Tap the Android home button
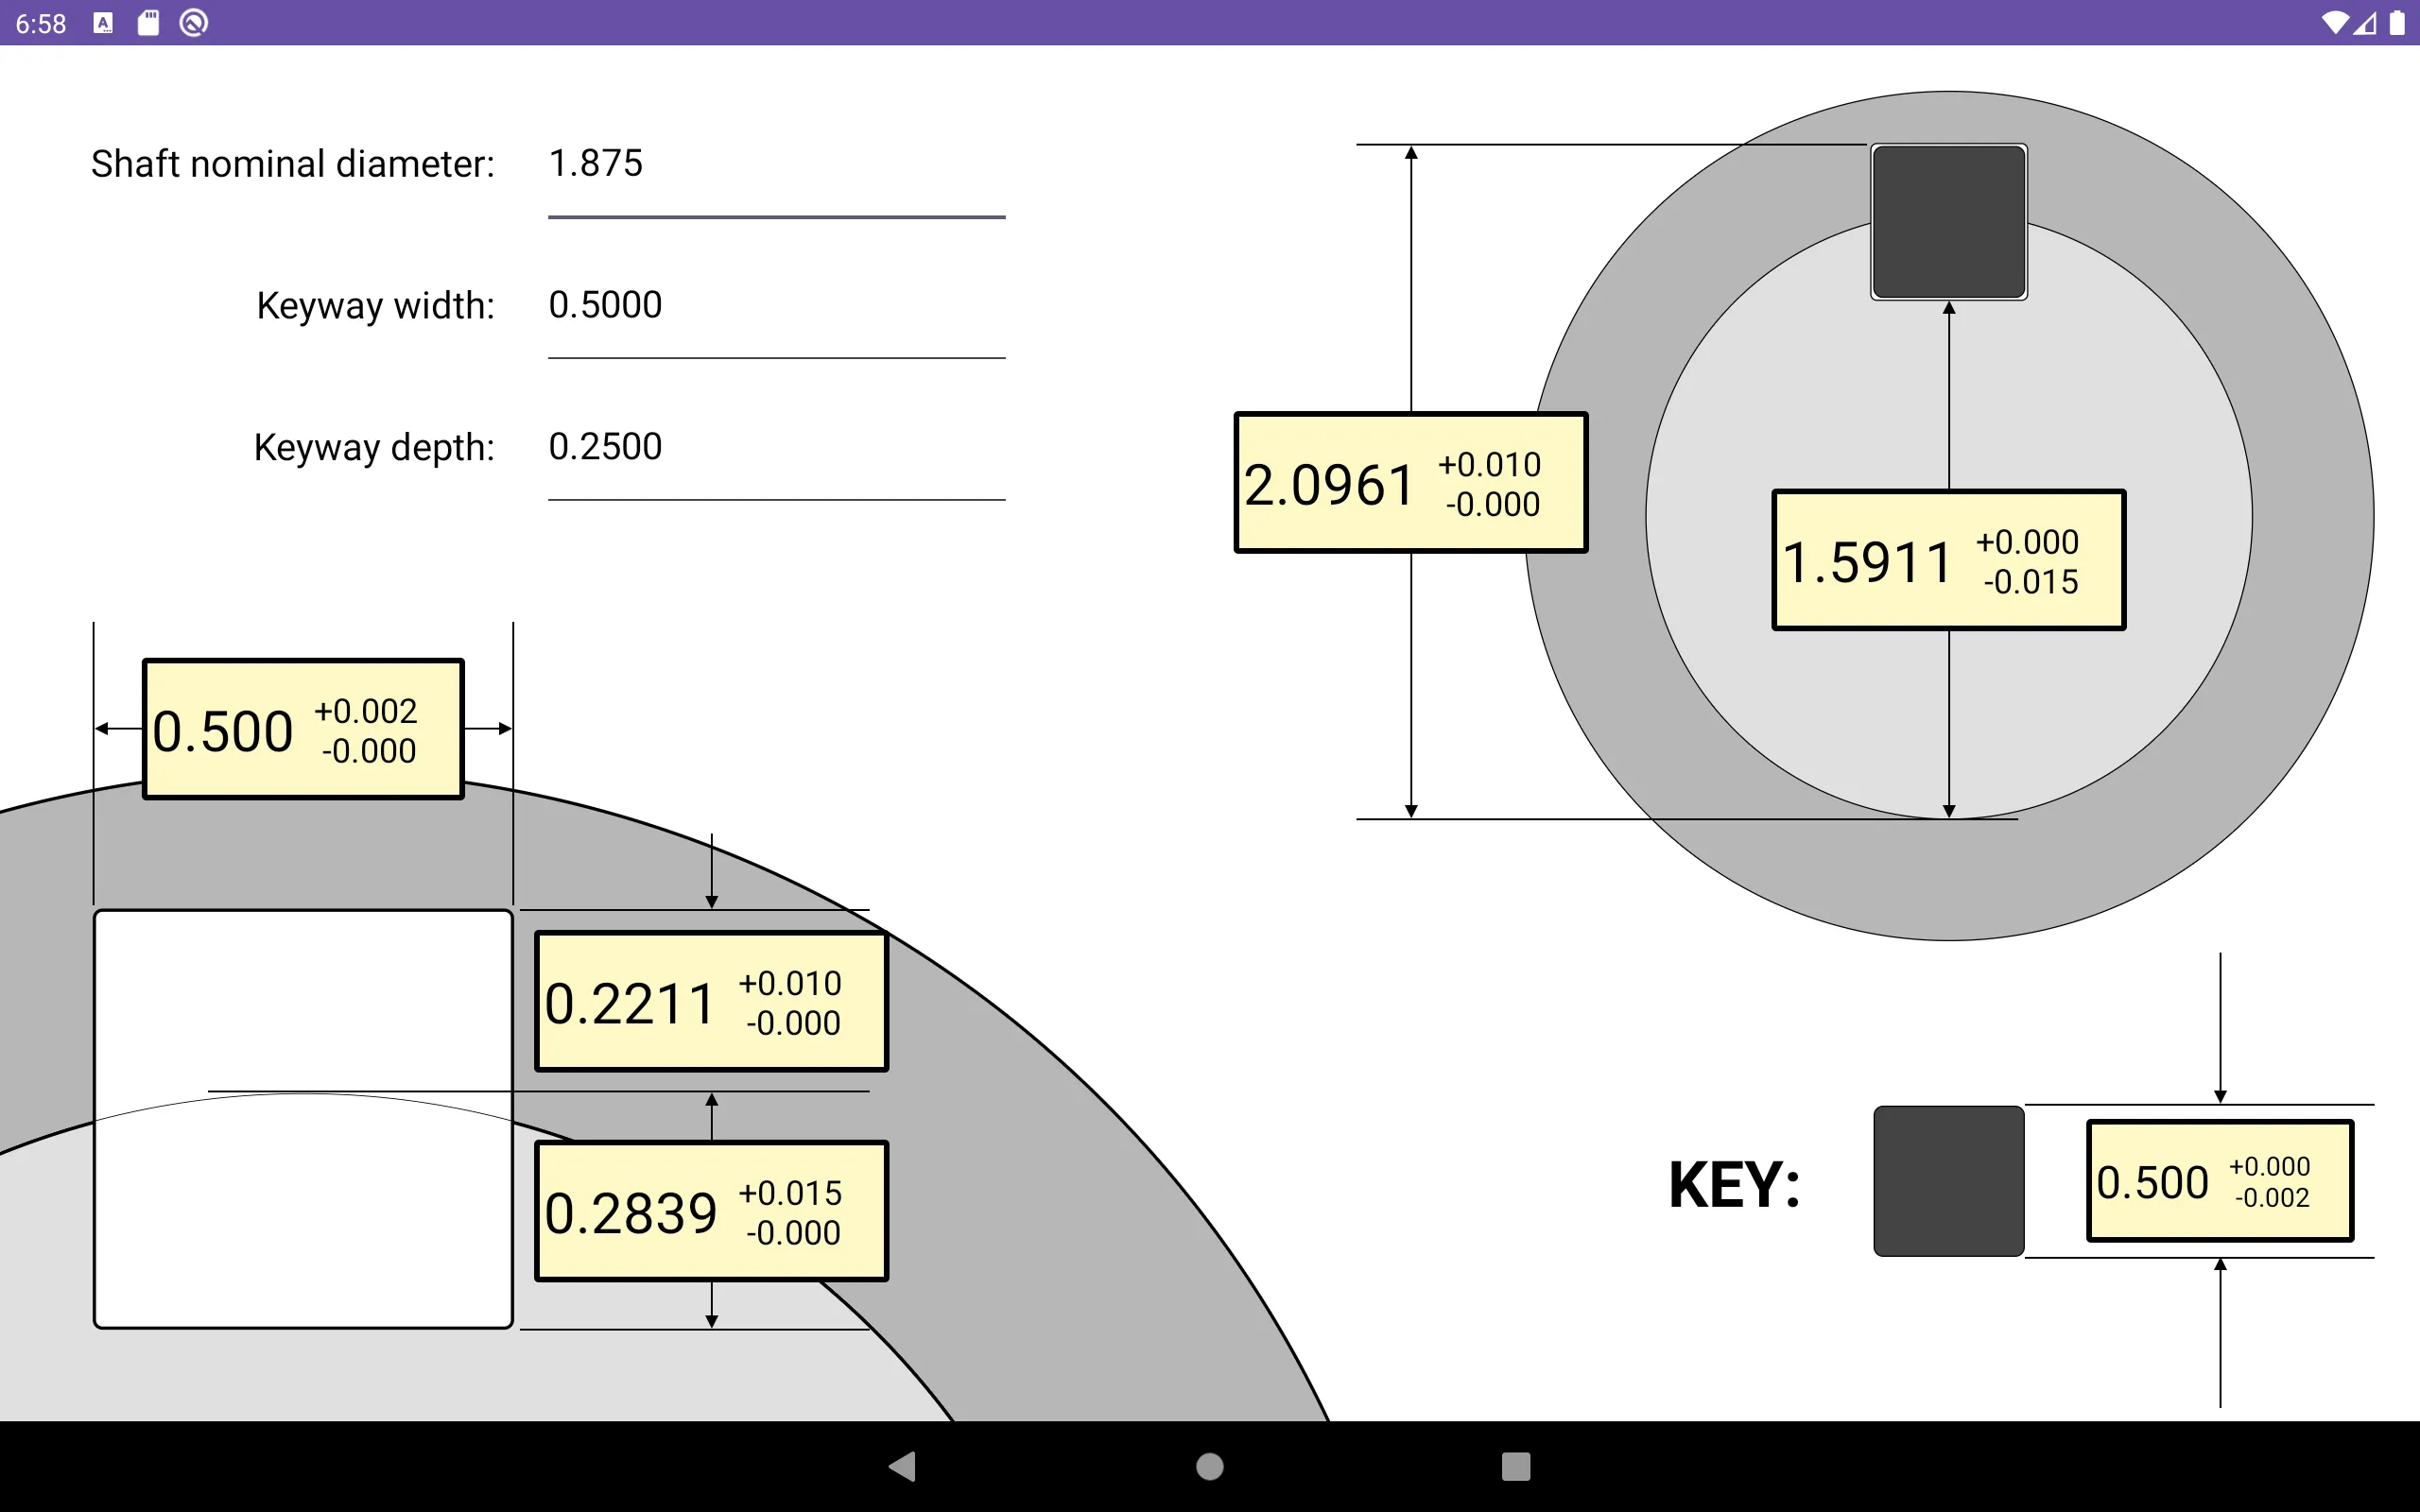Image resolution: width=2420 pixels, height=1512 pixels. 1210,1467
